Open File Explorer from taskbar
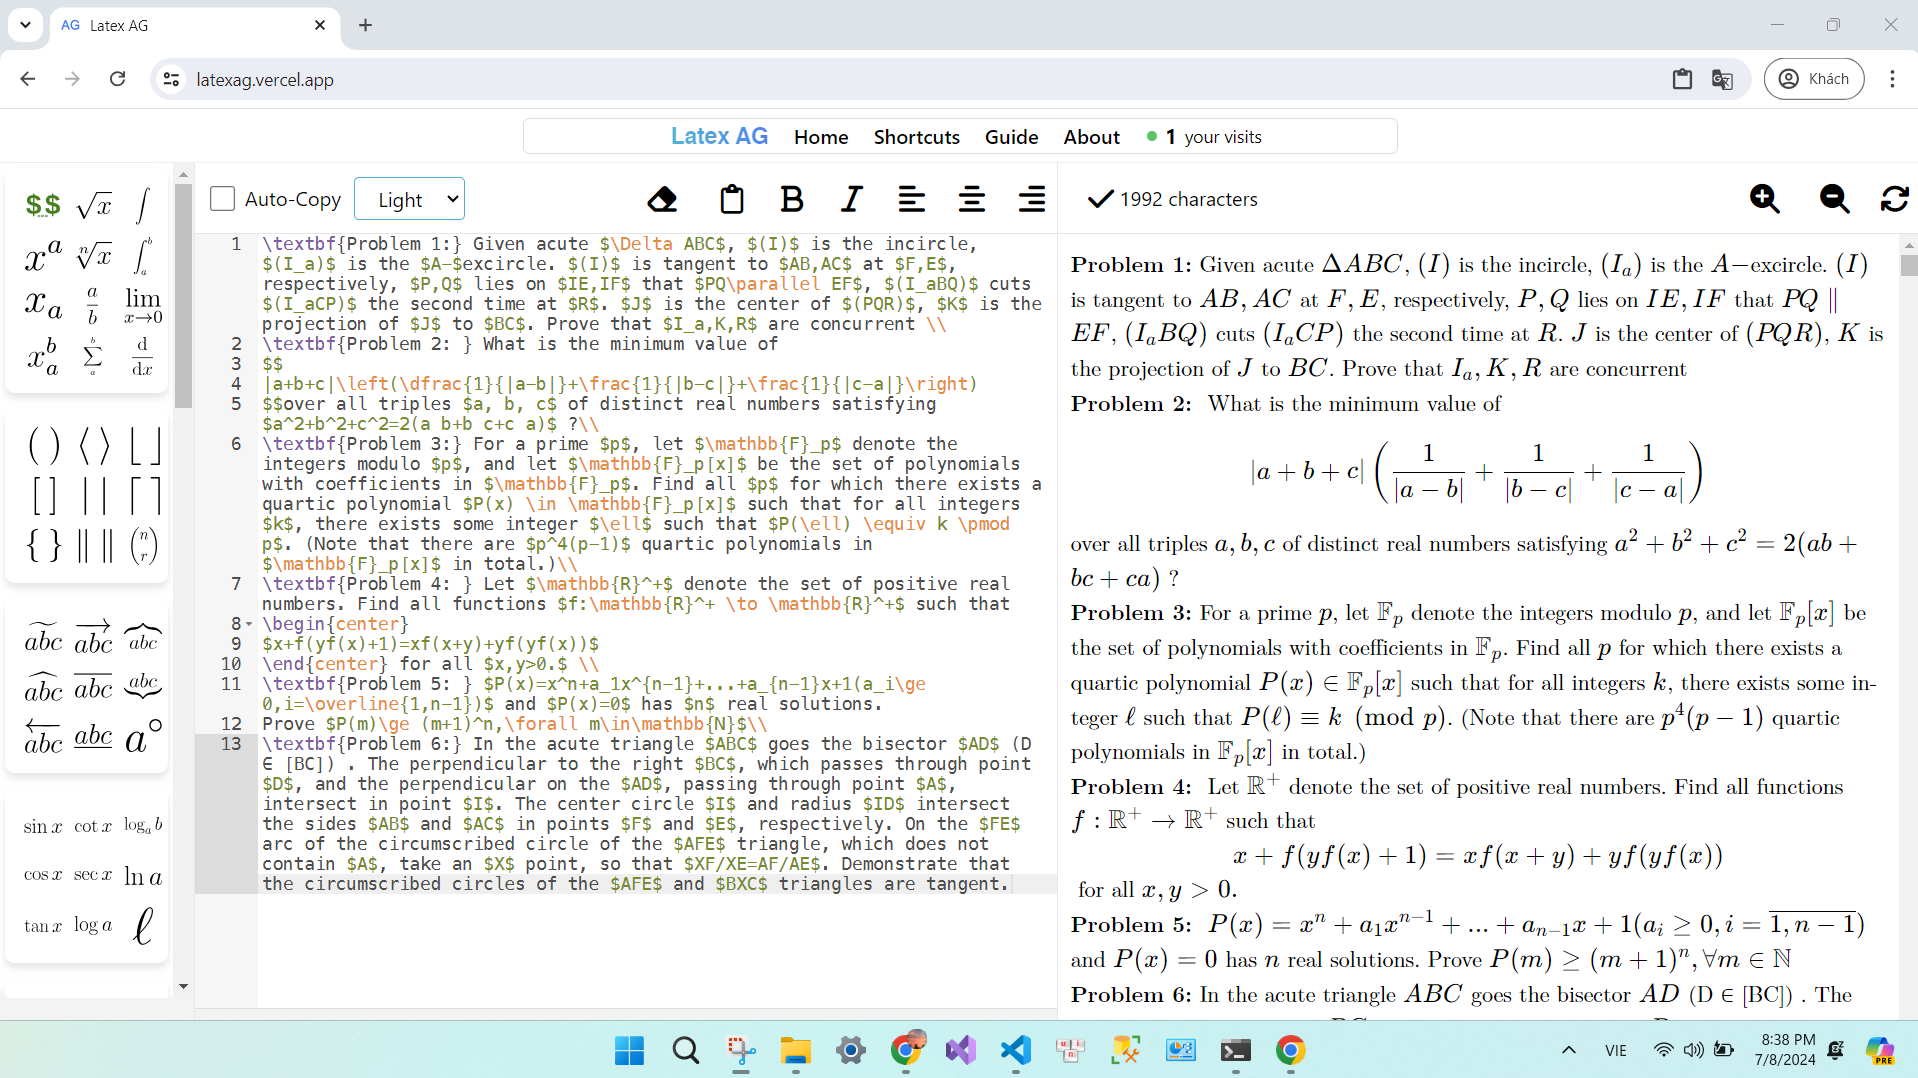The width and height of the screenshot is (1918, 1078). coord(796,1050)
